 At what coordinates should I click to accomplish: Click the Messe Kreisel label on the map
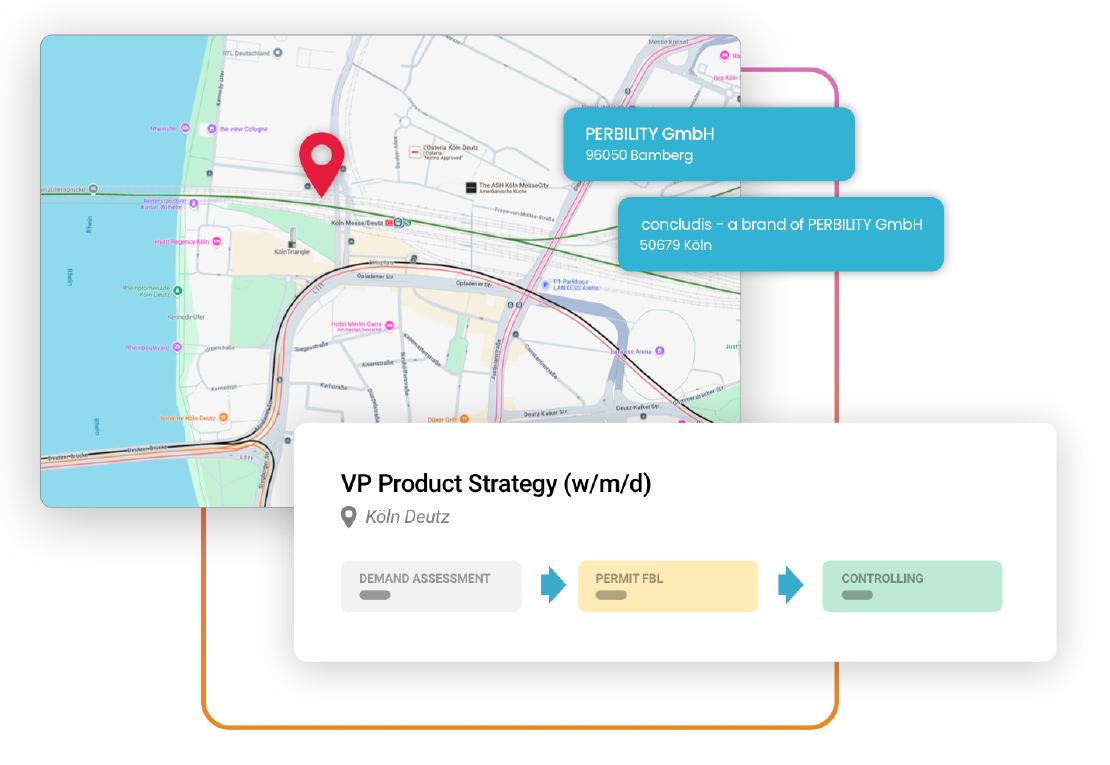[668, 42]
